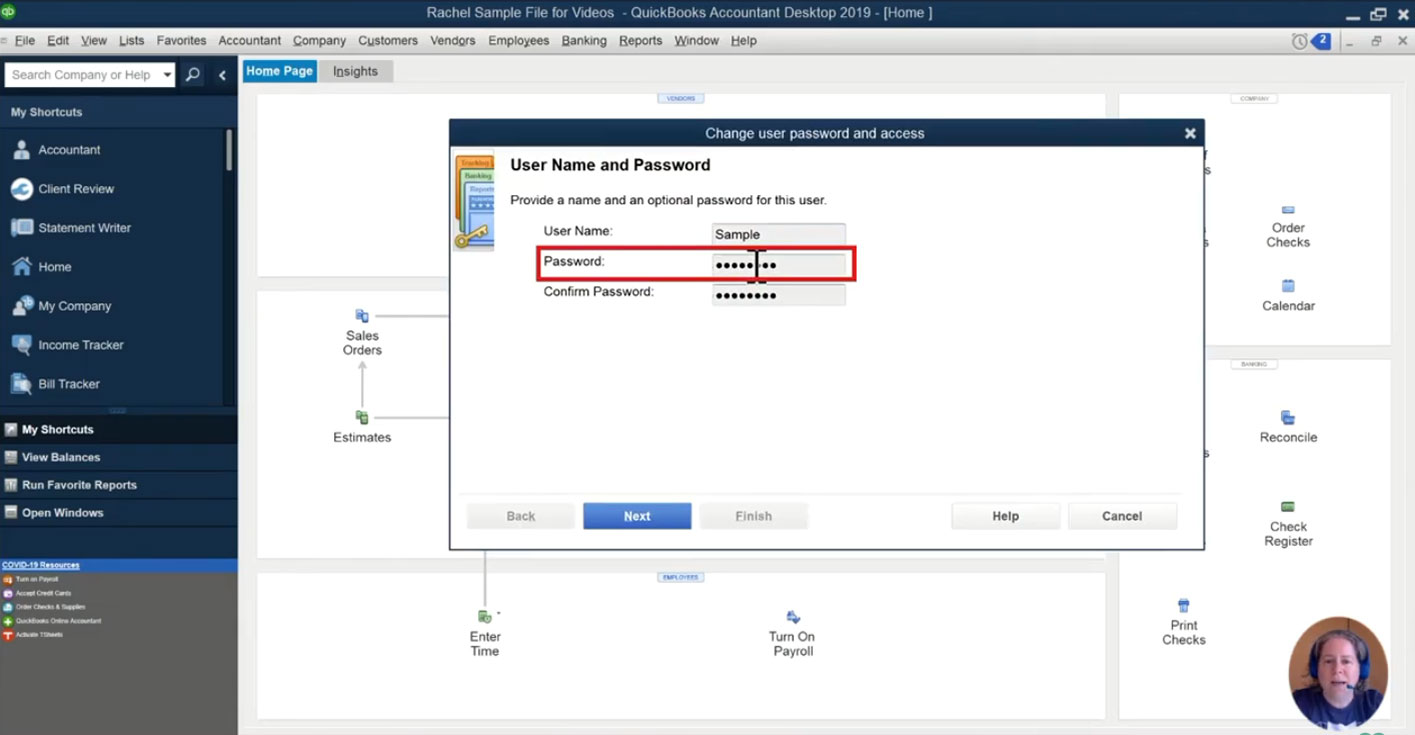Click the Activate TSheets link

coord(39,635)
